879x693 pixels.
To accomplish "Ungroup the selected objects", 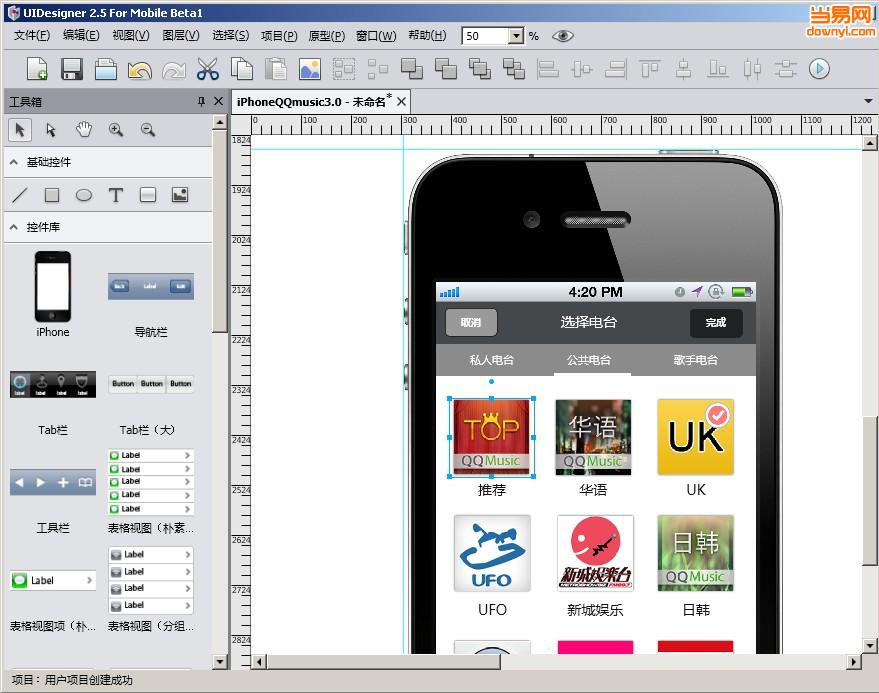I will 378,69.
